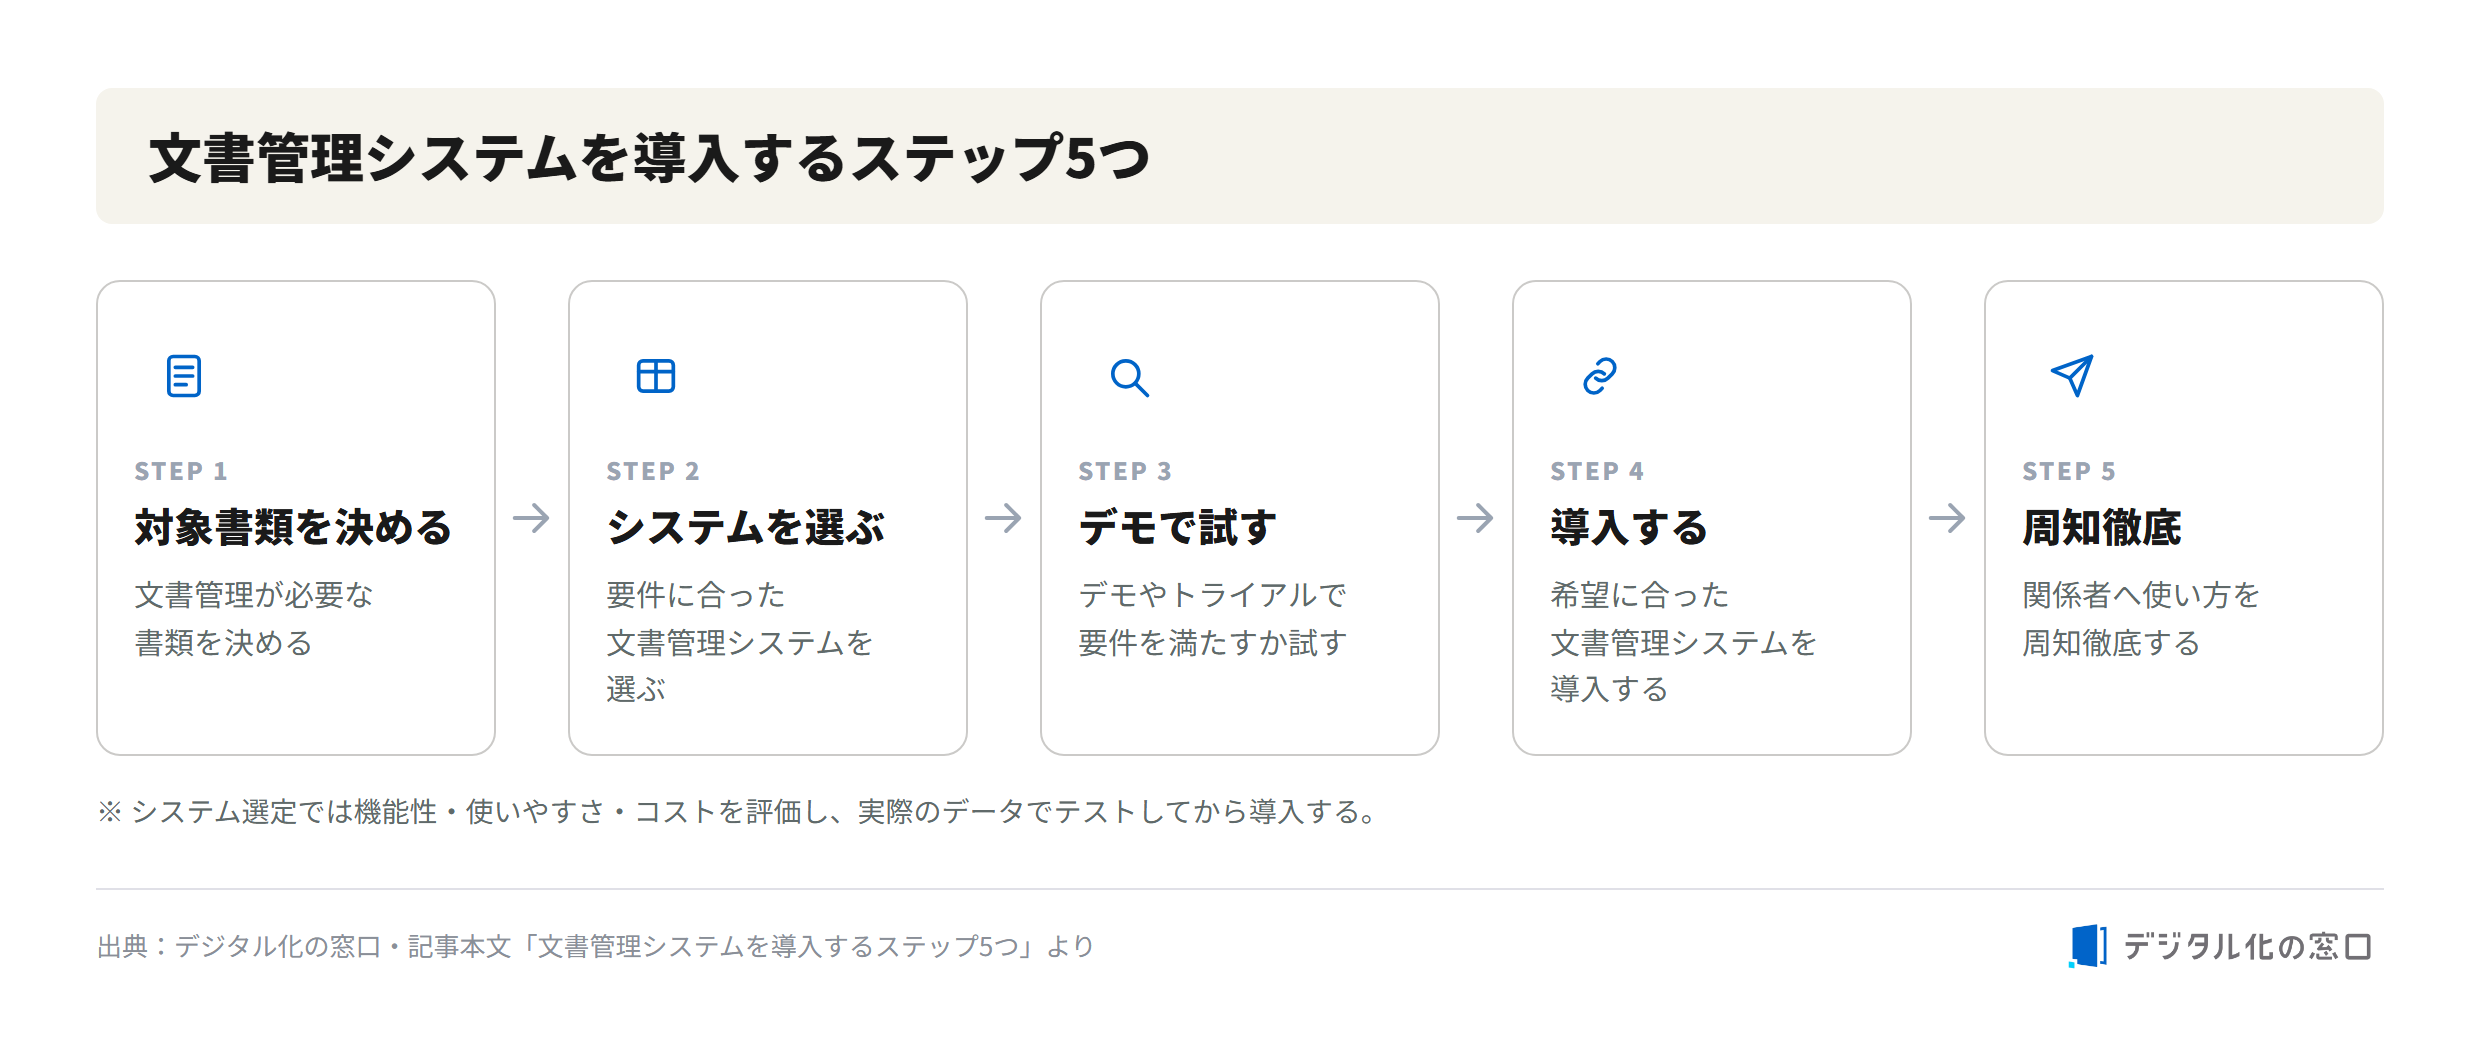
Task: Select the デモで試す heading
Action: click(x=1178, y=527)
